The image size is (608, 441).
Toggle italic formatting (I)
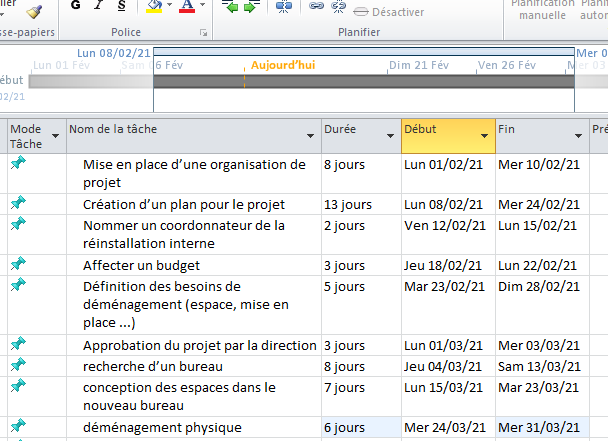(x=100, y=7)
